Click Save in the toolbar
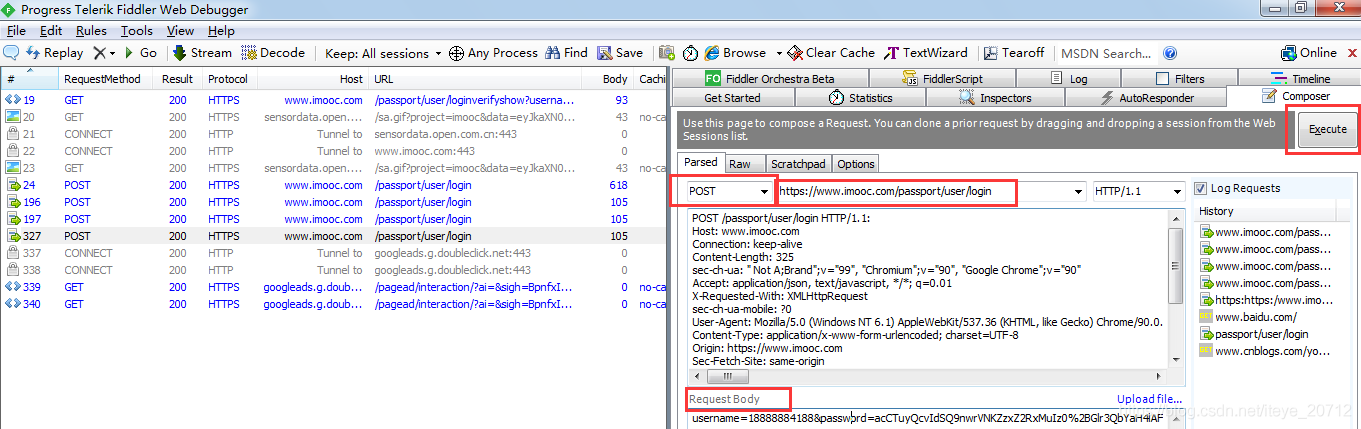The image size is (1361, 429). (620, 53)
